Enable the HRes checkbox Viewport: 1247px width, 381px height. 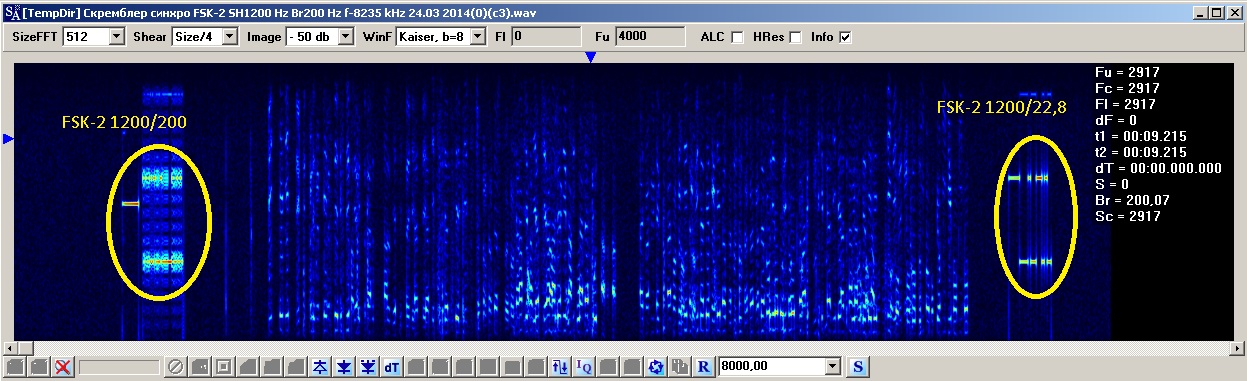pos(796,37)
